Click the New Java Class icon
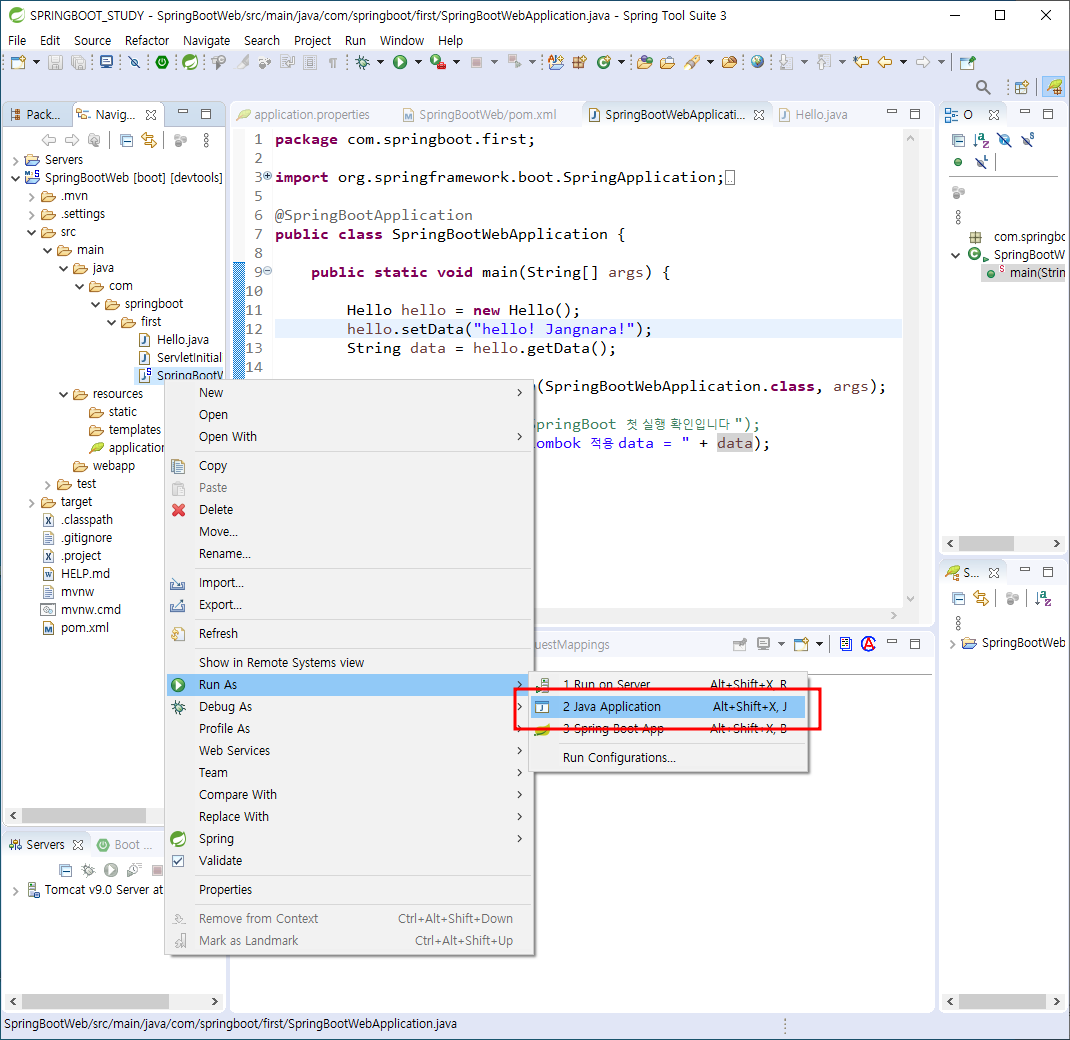The image size is (1070, 1040). tap(603, 63)
